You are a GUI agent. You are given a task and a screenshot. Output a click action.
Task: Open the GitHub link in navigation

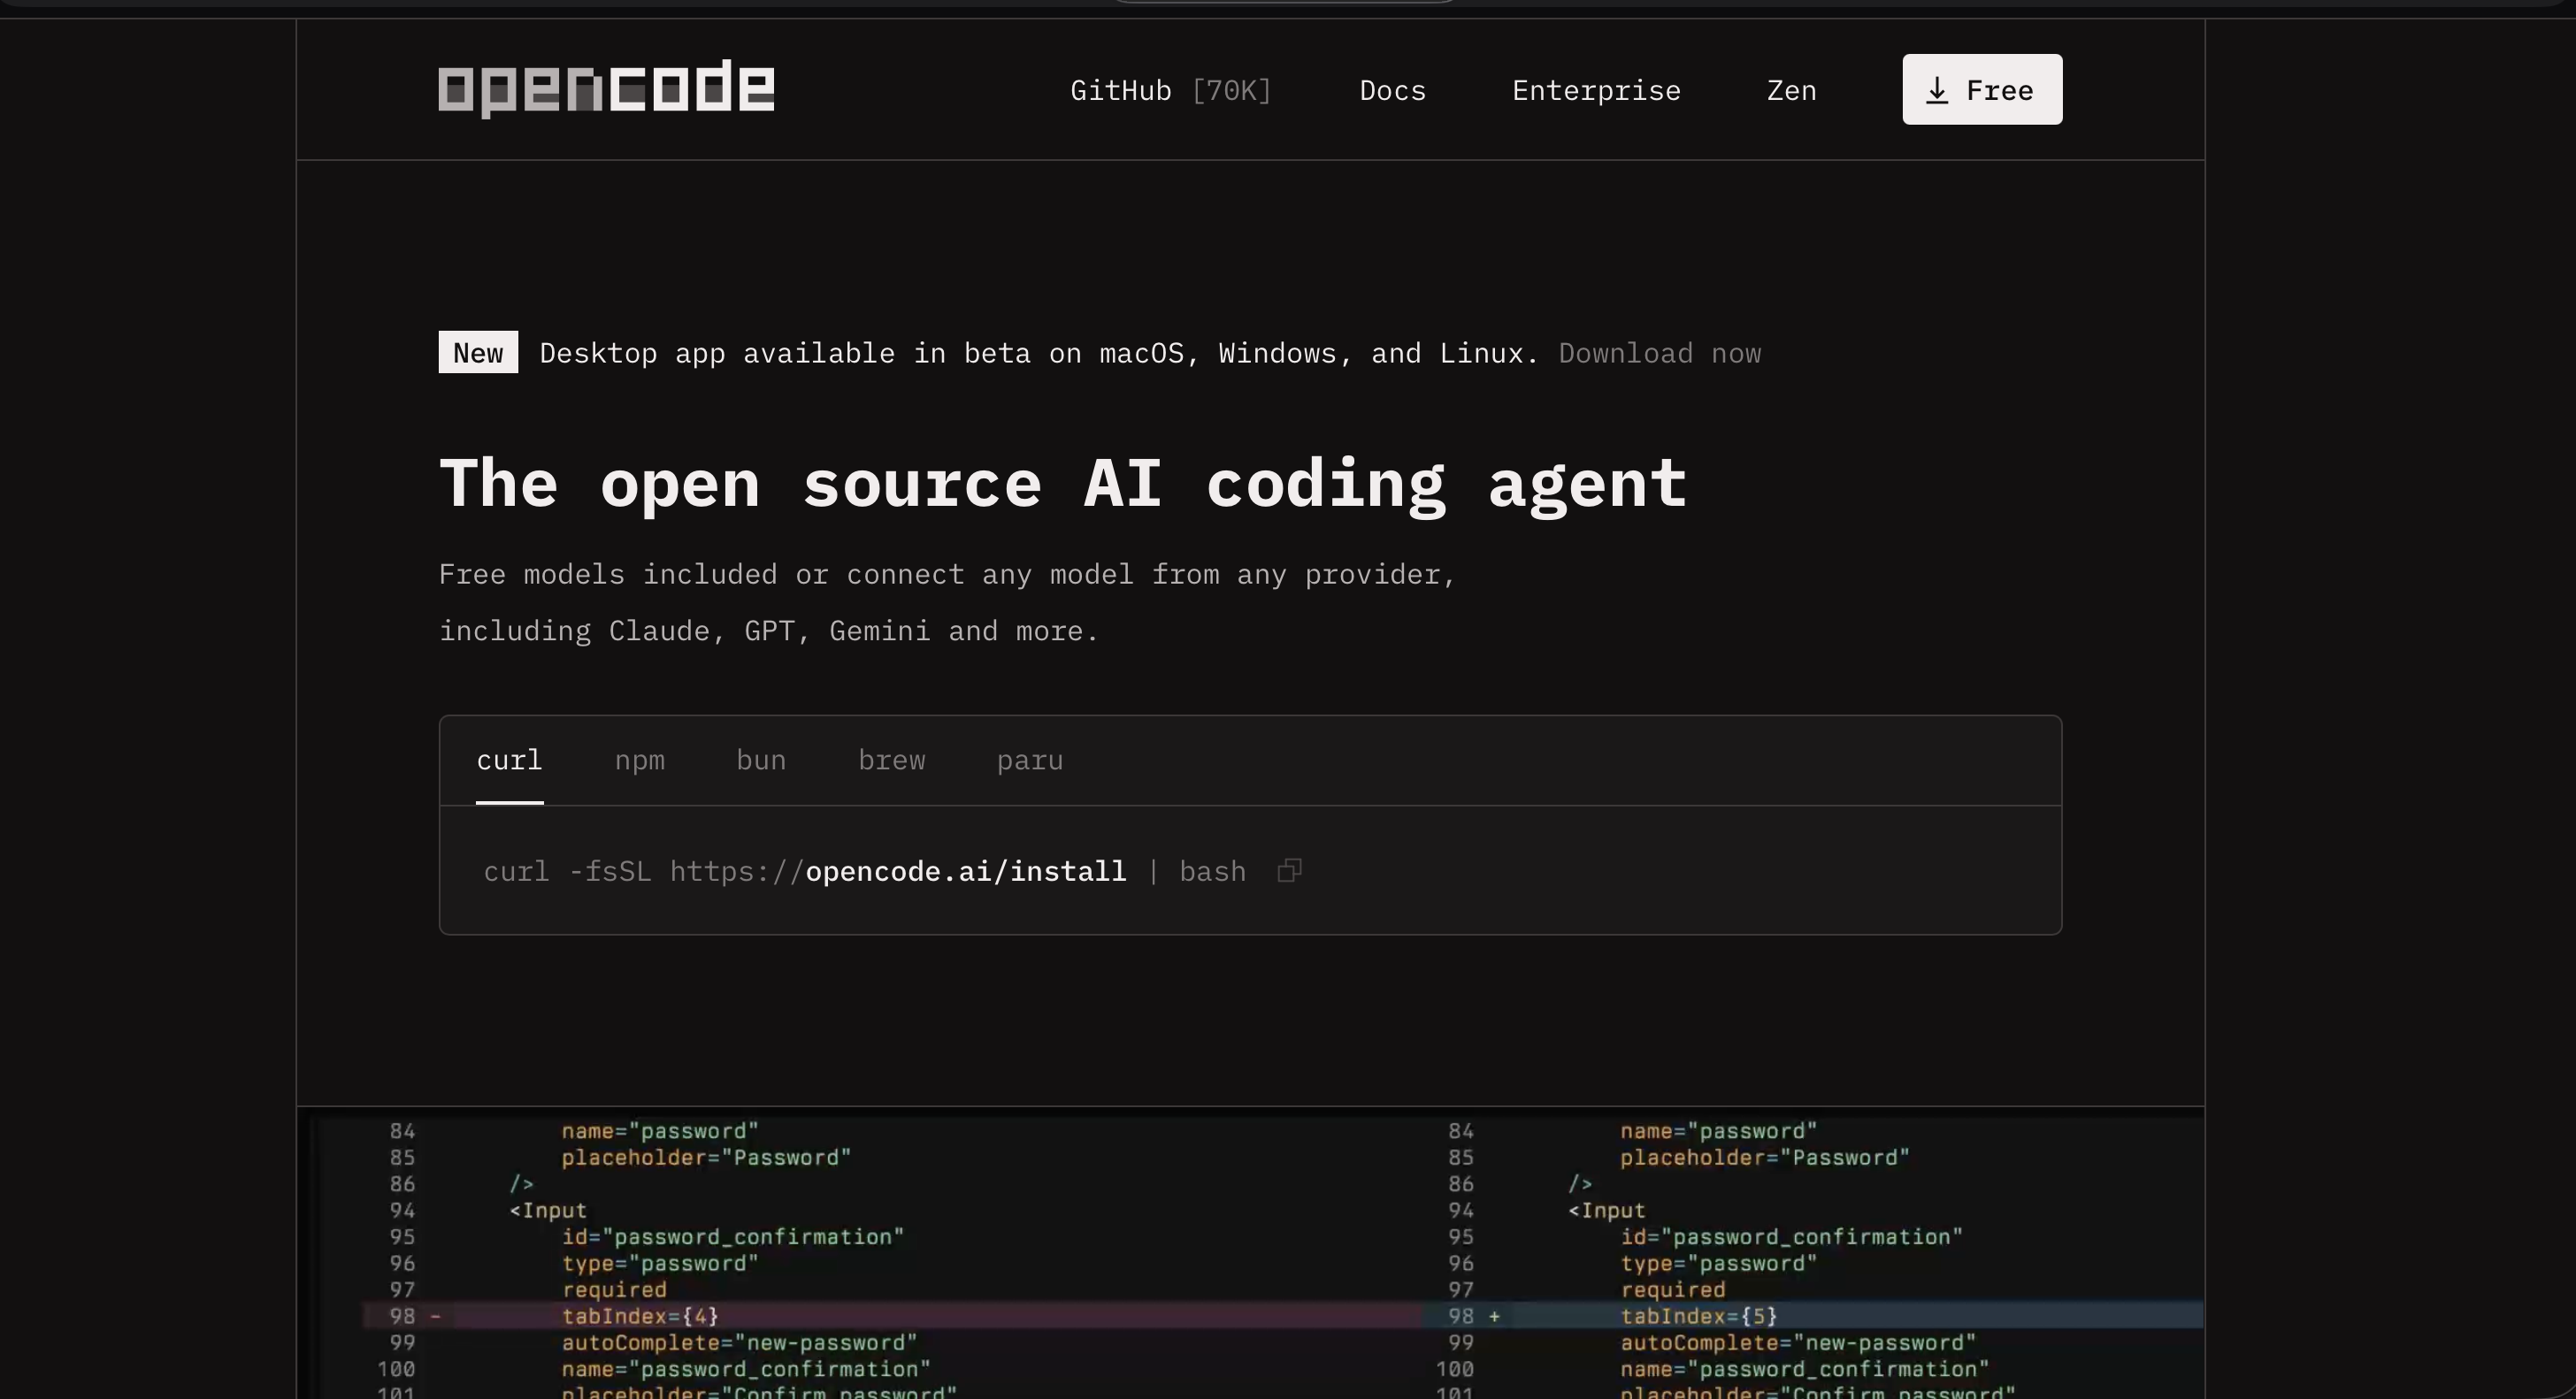(x=1120, y=90)
